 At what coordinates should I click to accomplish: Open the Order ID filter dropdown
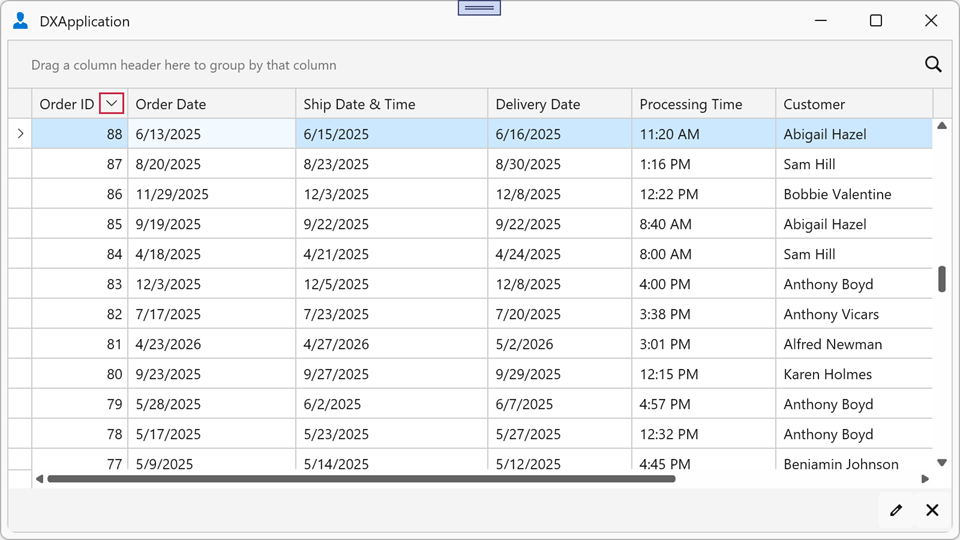[111, 103]
